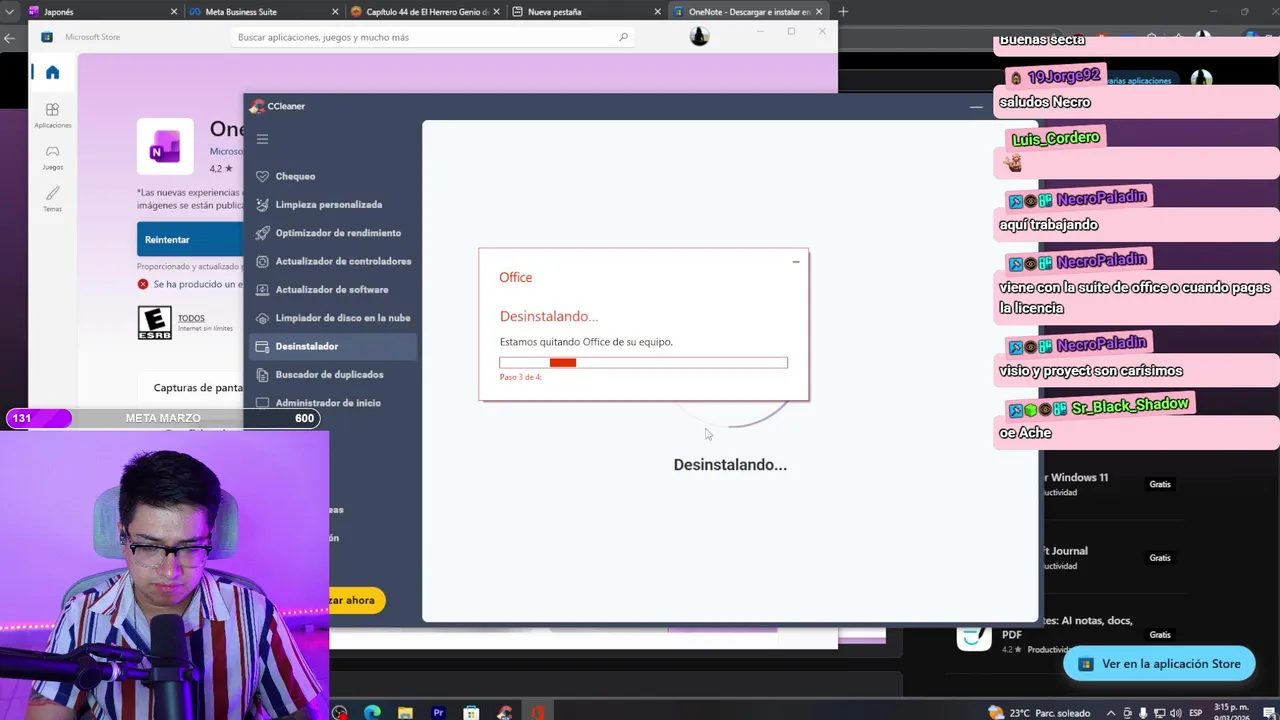Click Gratis next to the PDF app

point(1160,635)
